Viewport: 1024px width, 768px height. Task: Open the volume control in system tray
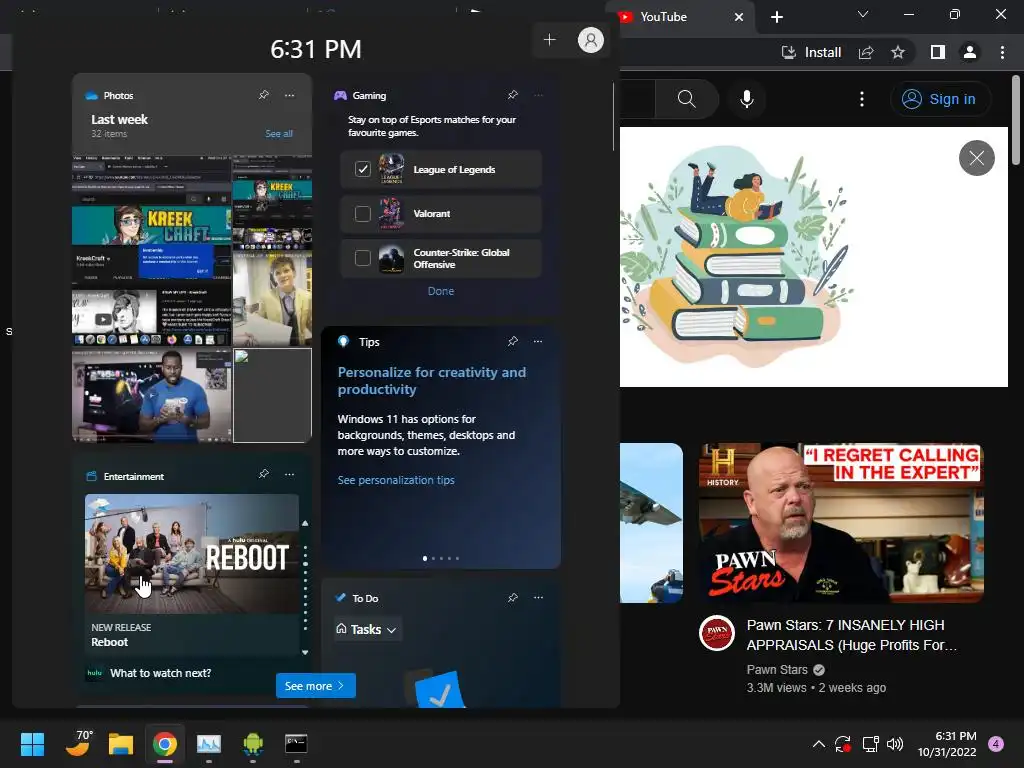click(895, 744)
